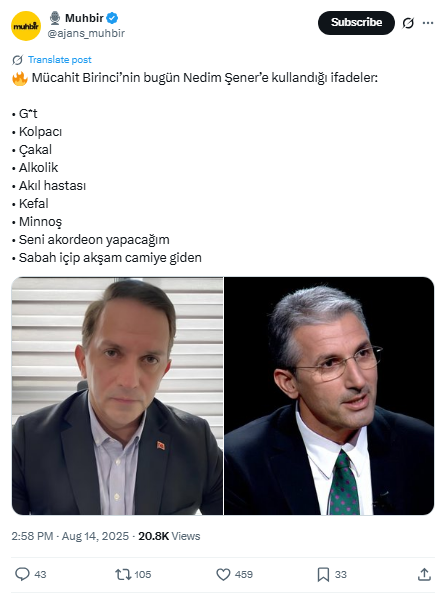Click the Grok icon beside Subscribe
The image size is (446, 594).
(x=408, y=23)
